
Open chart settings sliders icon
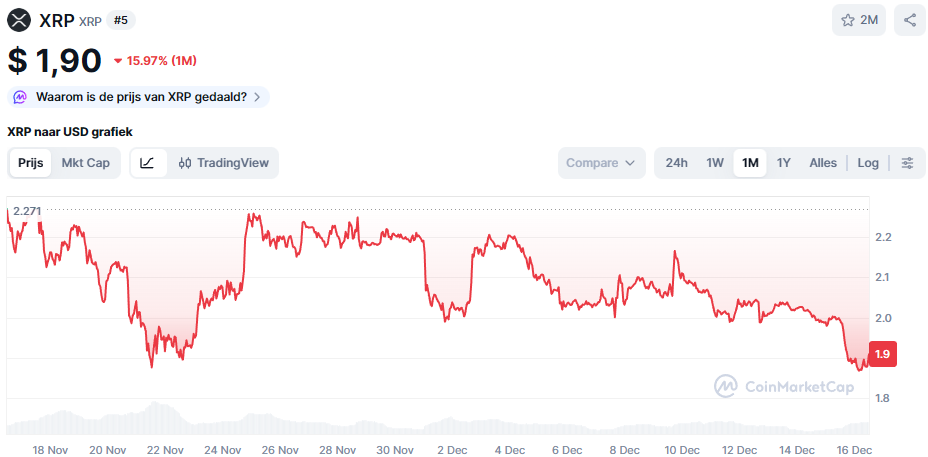[x=907, y=163]
